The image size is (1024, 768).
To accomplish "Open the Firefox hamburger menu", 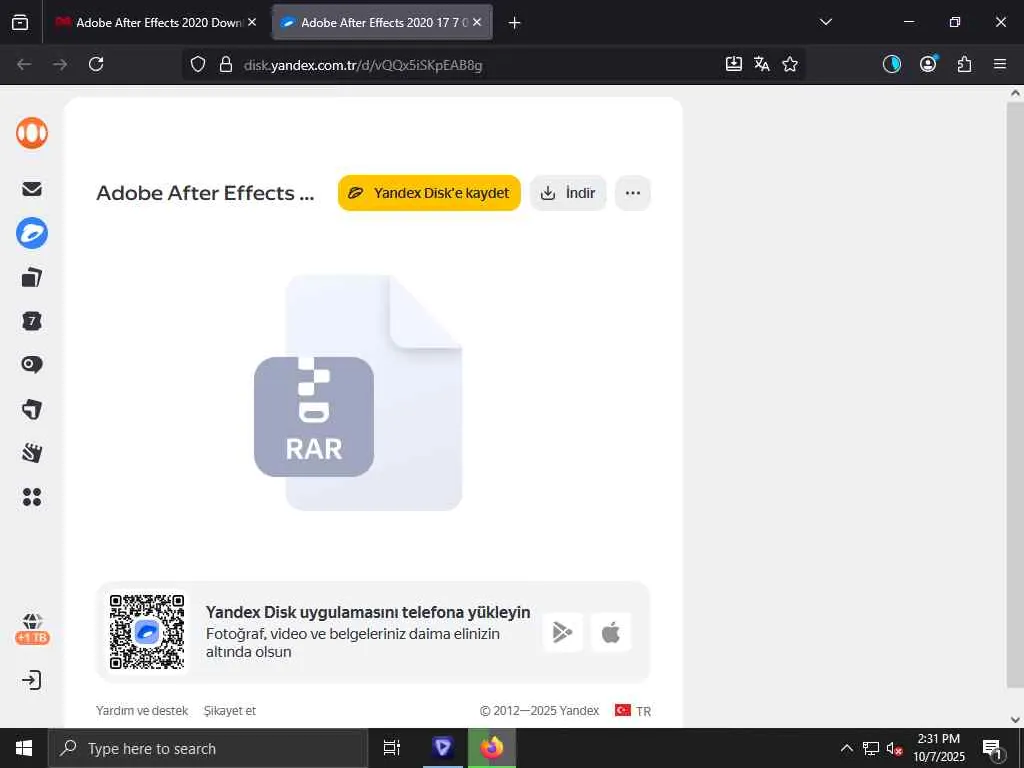I will pyautogui.click(x=1000, y=64).
